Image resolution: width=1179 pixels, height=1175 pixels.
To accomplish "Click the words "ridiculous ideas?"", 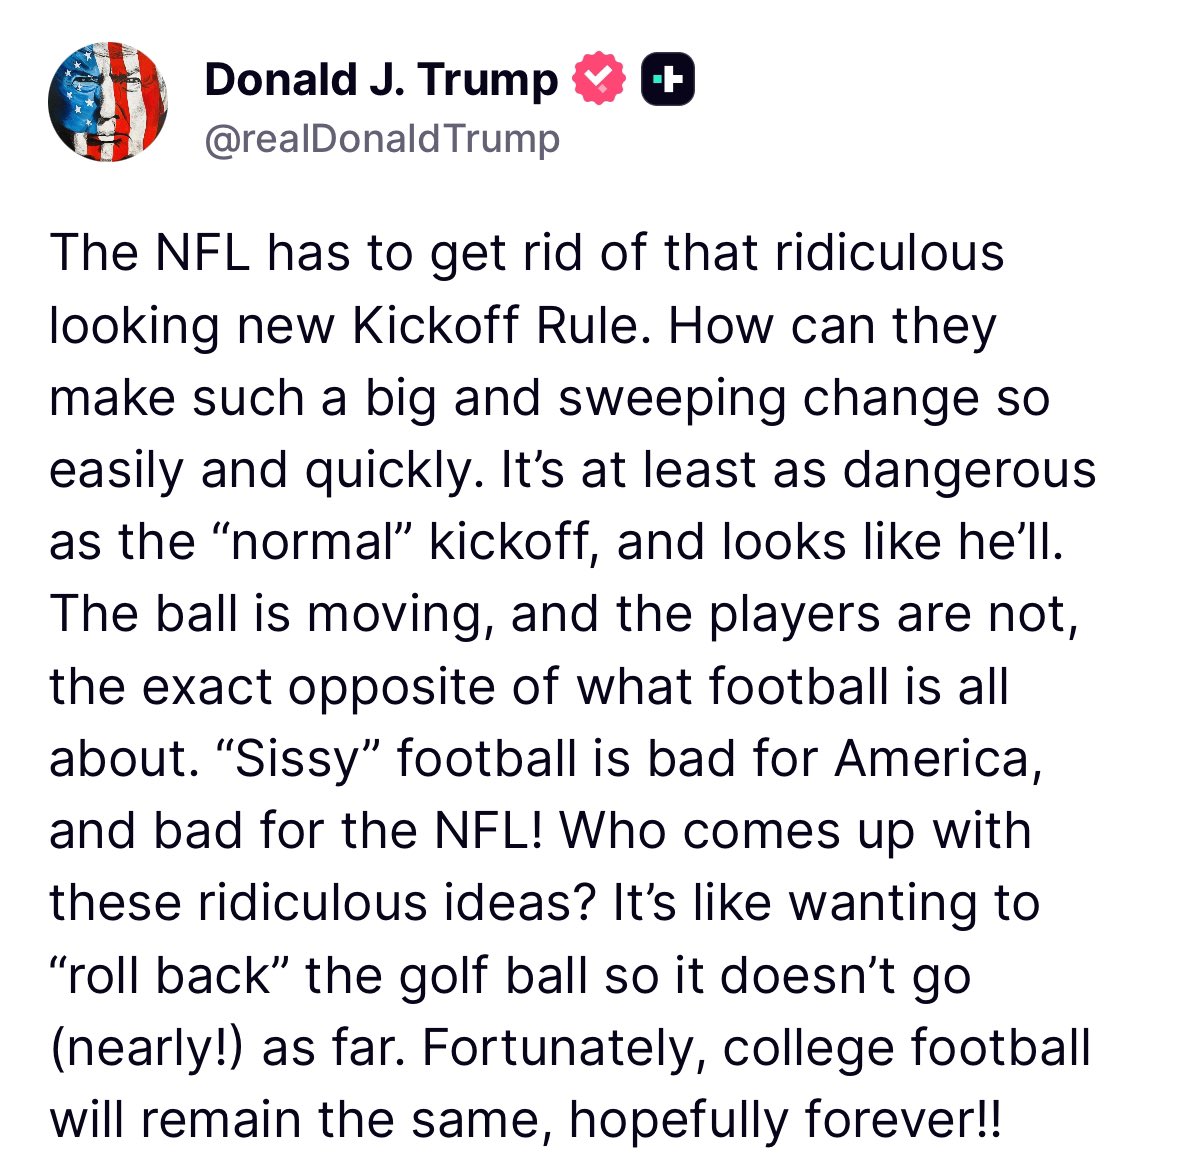I will [x=397, y=902].
